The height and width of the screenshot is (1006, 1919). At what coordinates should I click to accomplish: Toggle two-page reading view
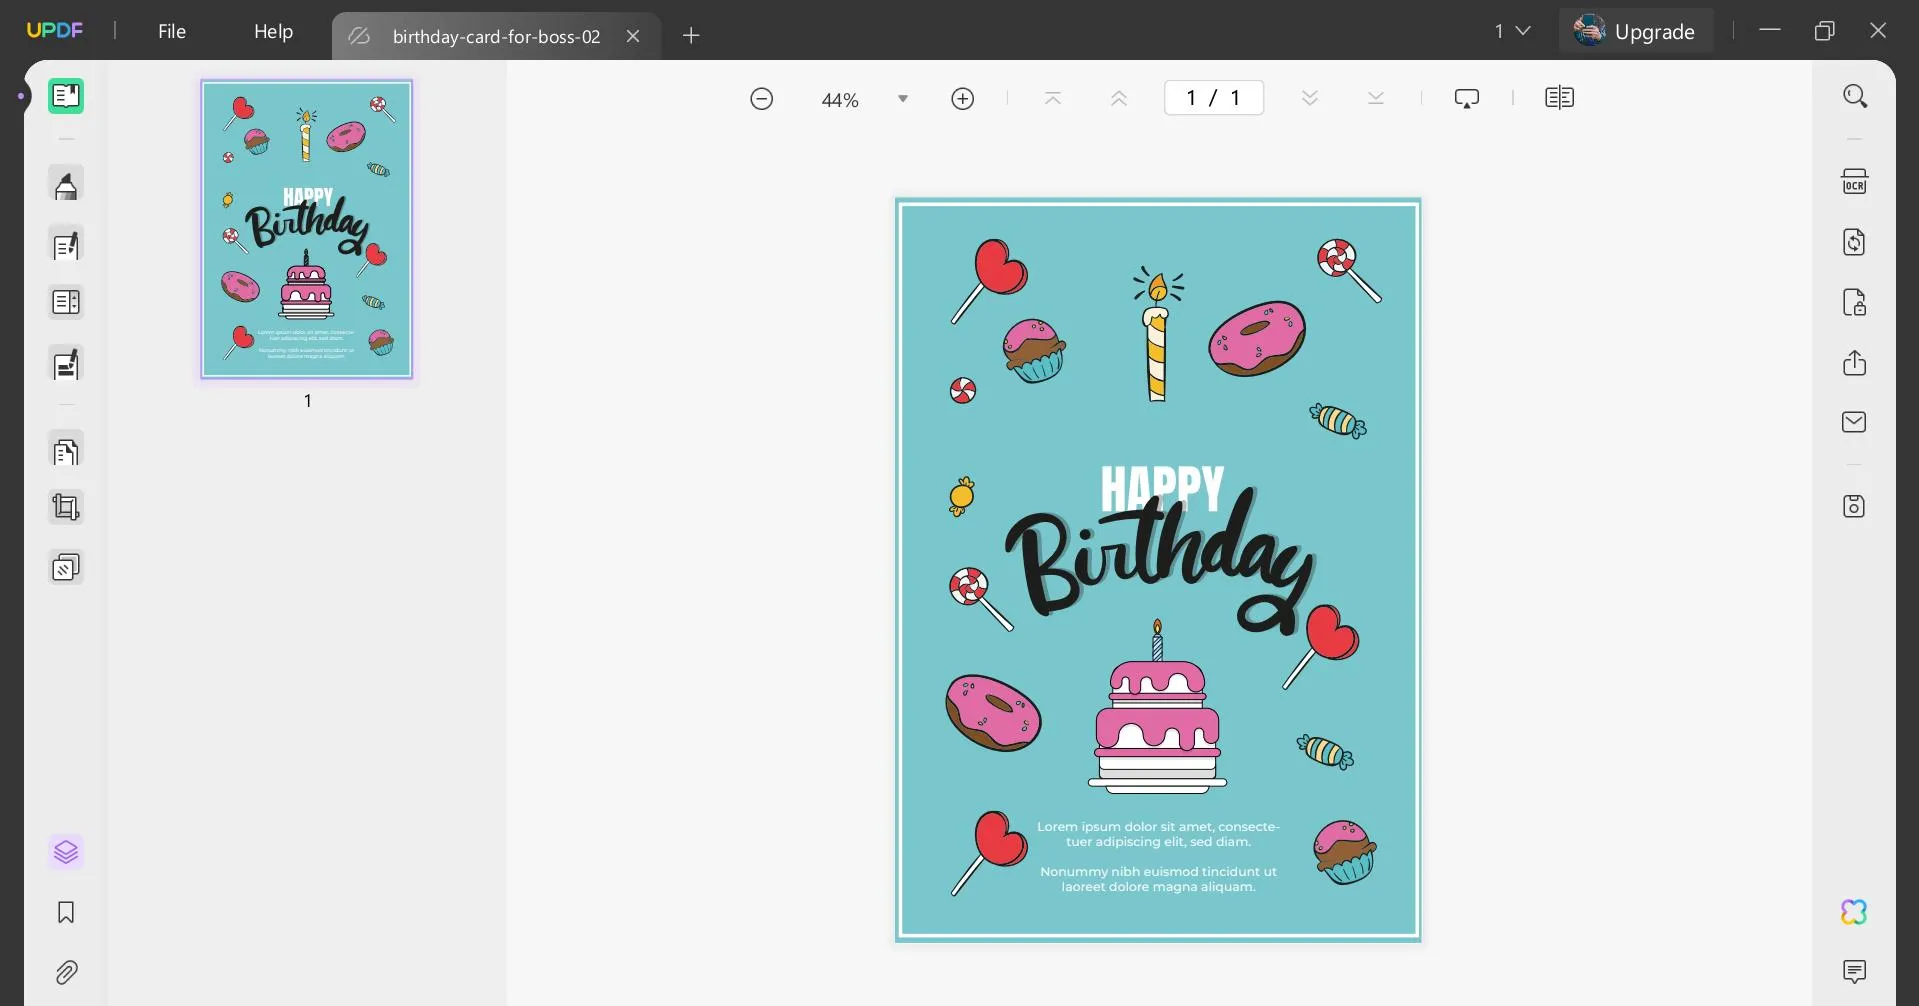(1559, 97)
